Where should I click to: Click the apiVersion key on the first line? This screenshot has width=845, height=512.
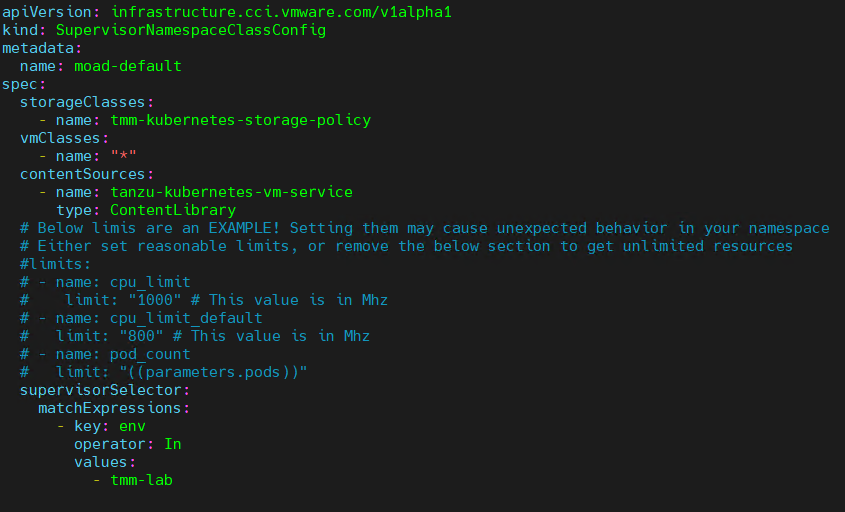46,12
